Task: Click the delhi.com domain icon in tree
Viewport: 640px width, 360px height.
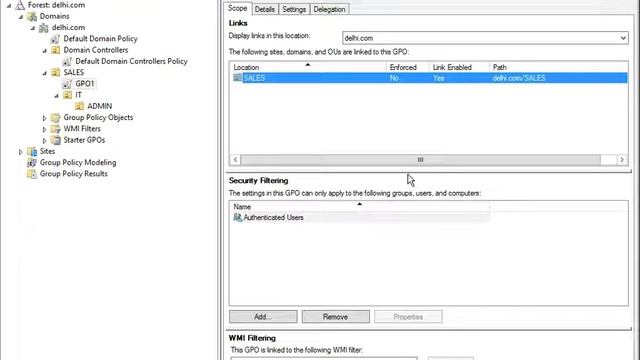Action: [x=44, y=28]
